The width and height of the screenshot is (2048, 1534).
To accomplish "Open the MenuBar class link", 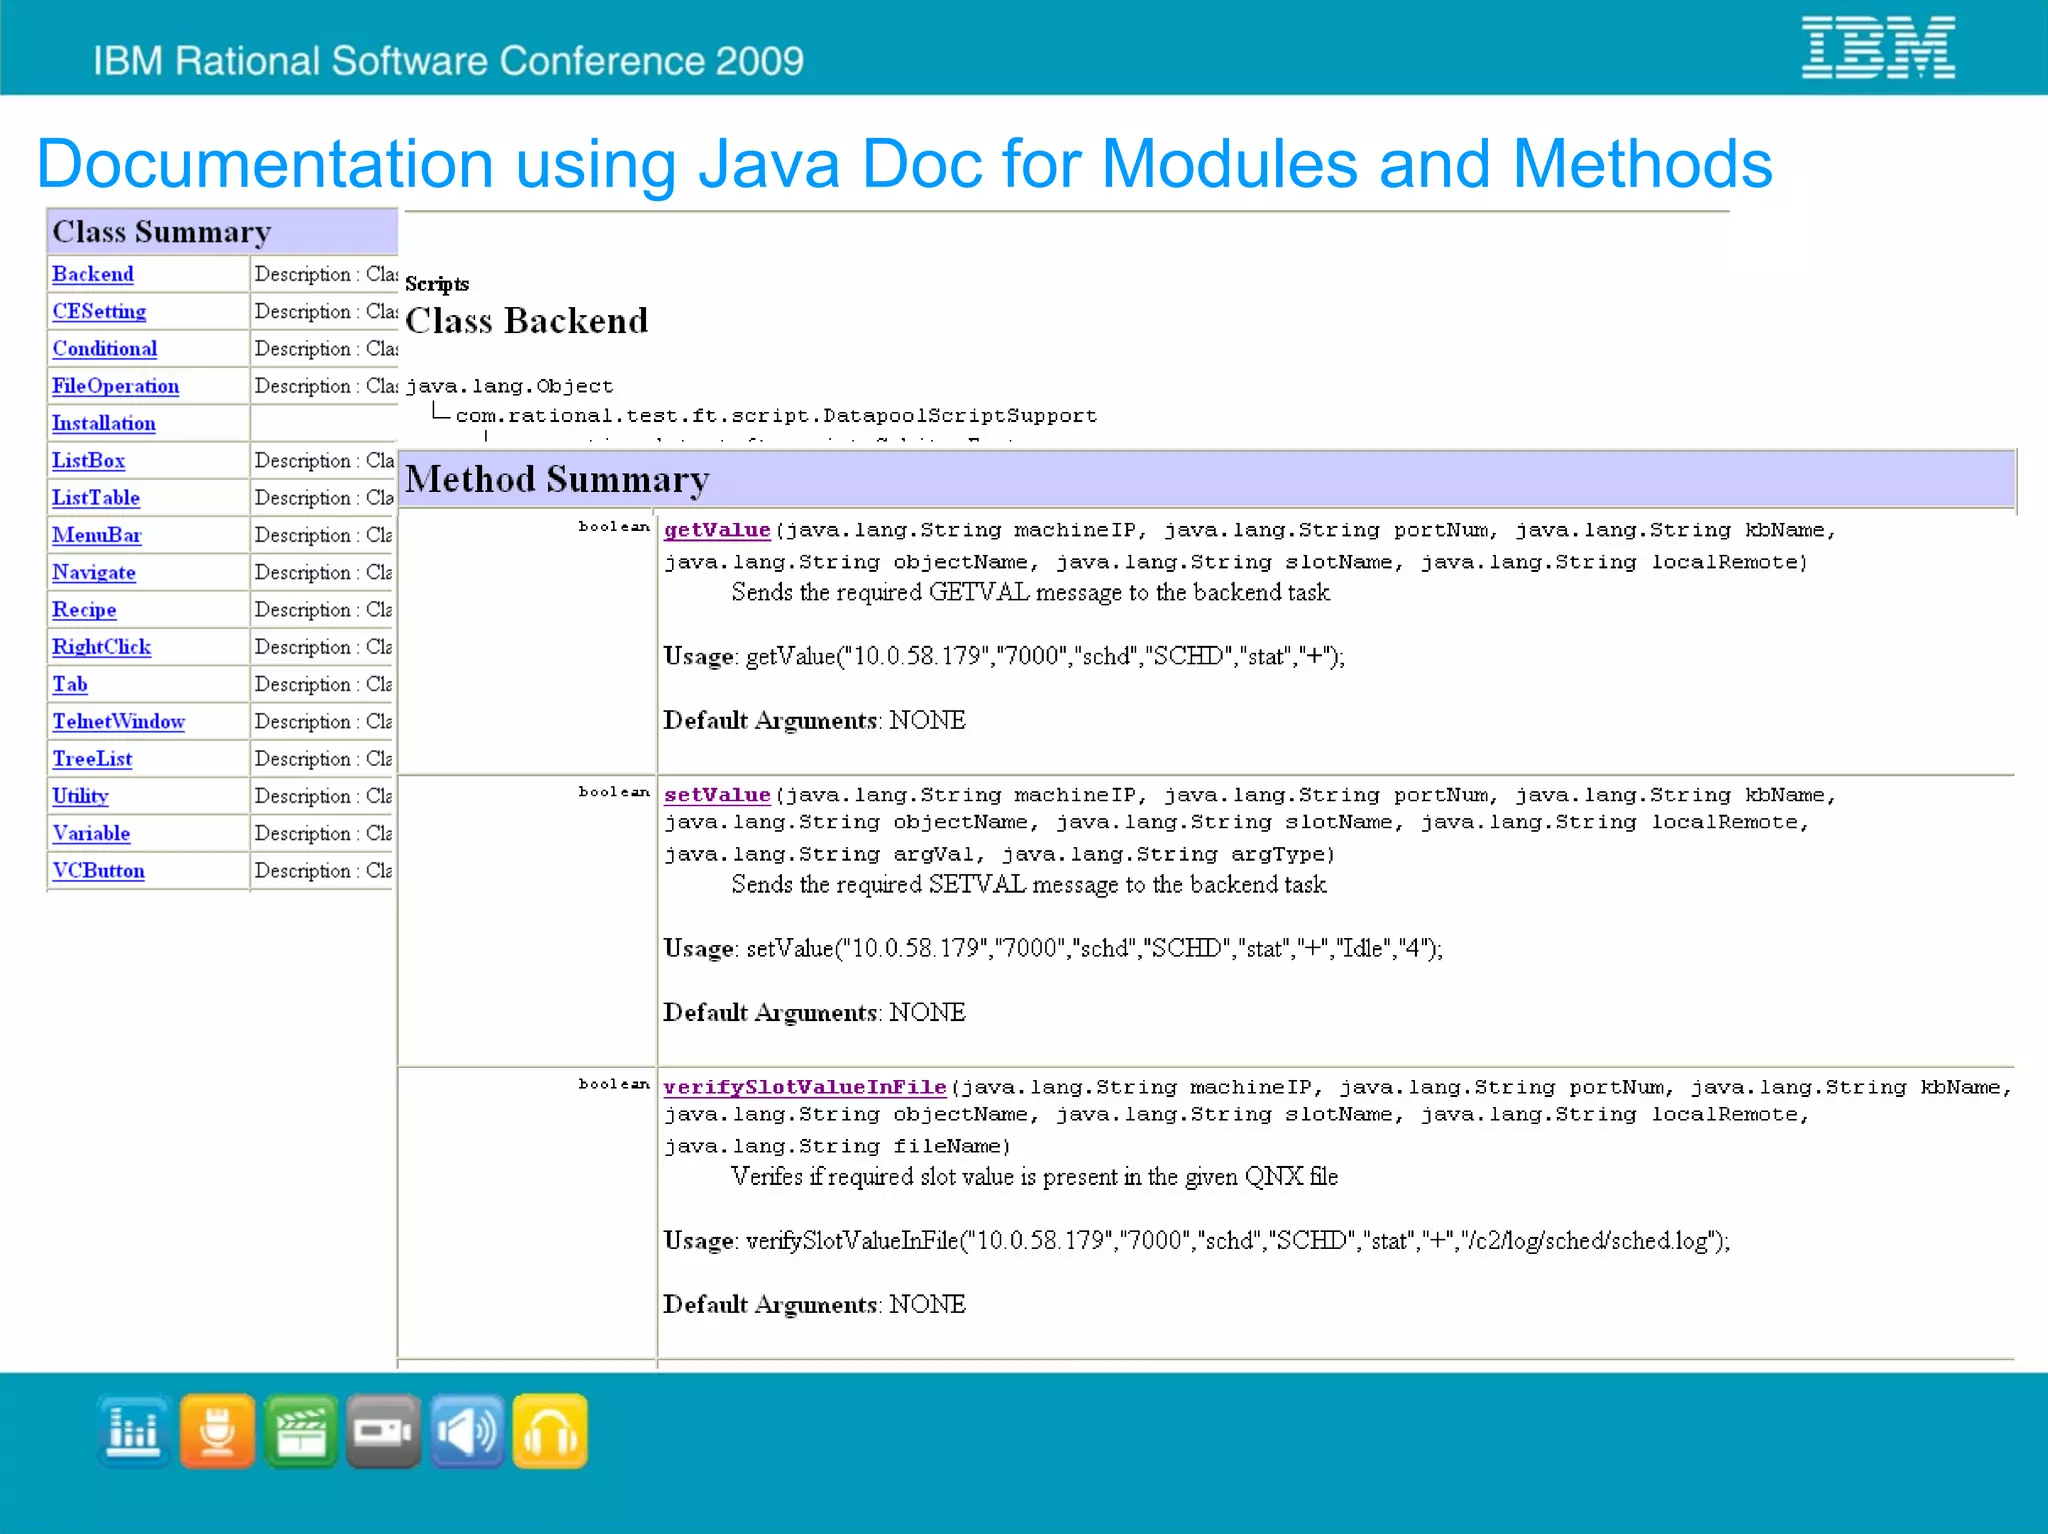I will [97, 535].
